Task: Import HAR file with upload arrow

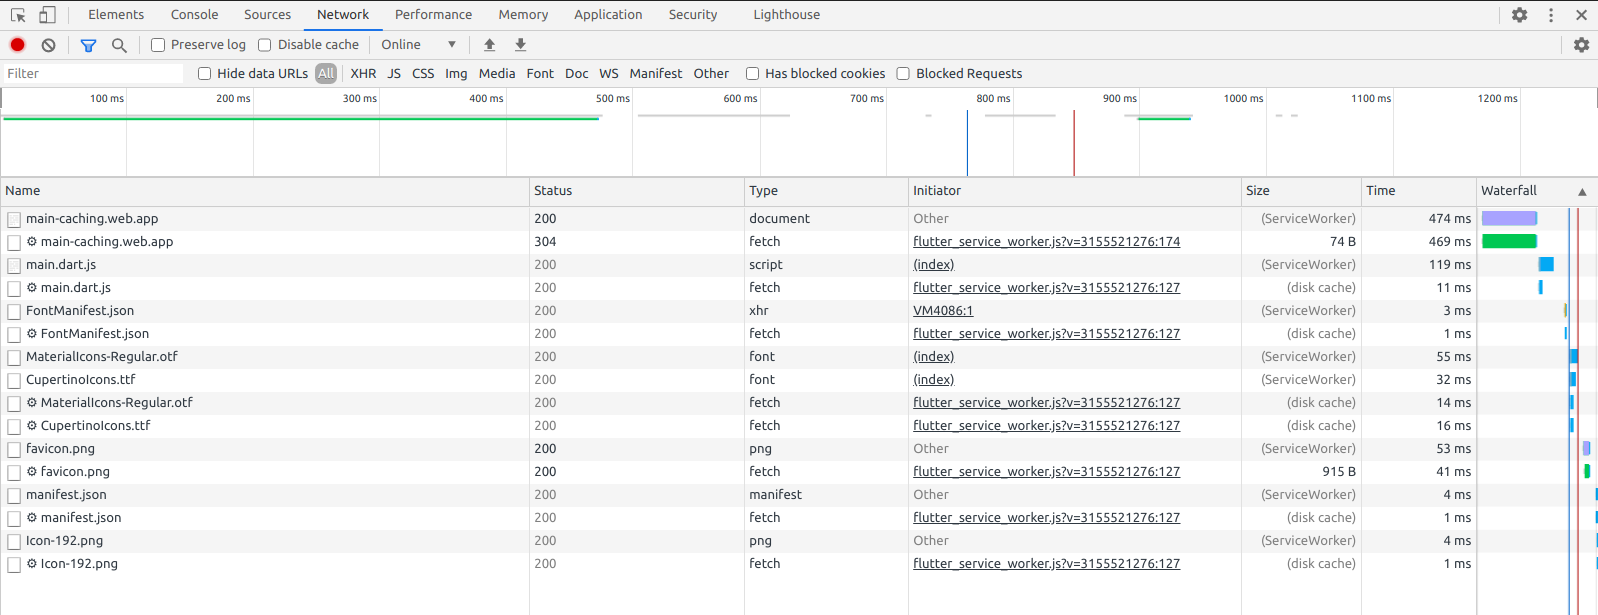Action: [489, 45]
